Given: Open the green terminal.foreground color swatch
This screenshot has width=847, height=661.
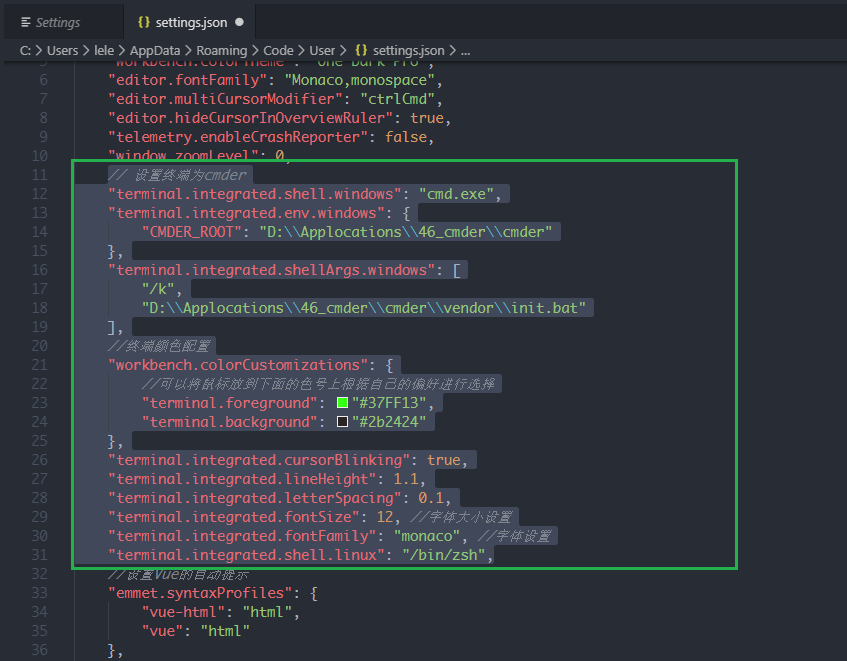Looking at the screenshot, I should point(342,403).
